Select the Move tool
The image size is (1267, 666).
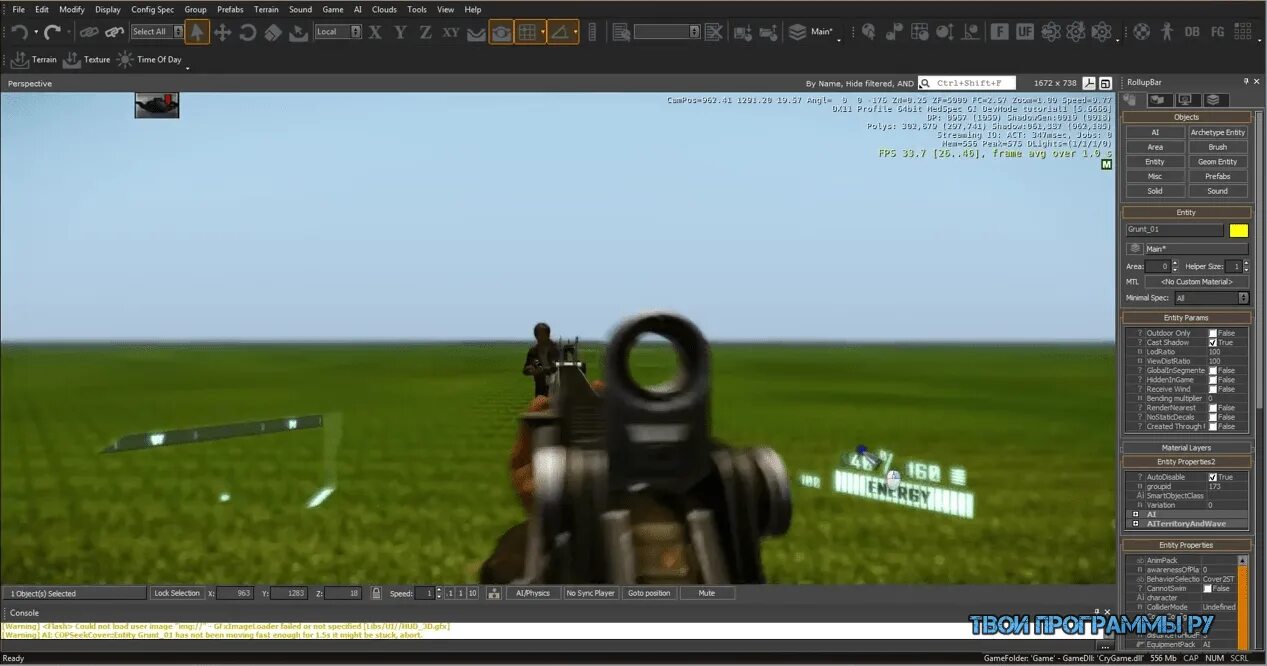pyautogui.click(x=223, y=32)
